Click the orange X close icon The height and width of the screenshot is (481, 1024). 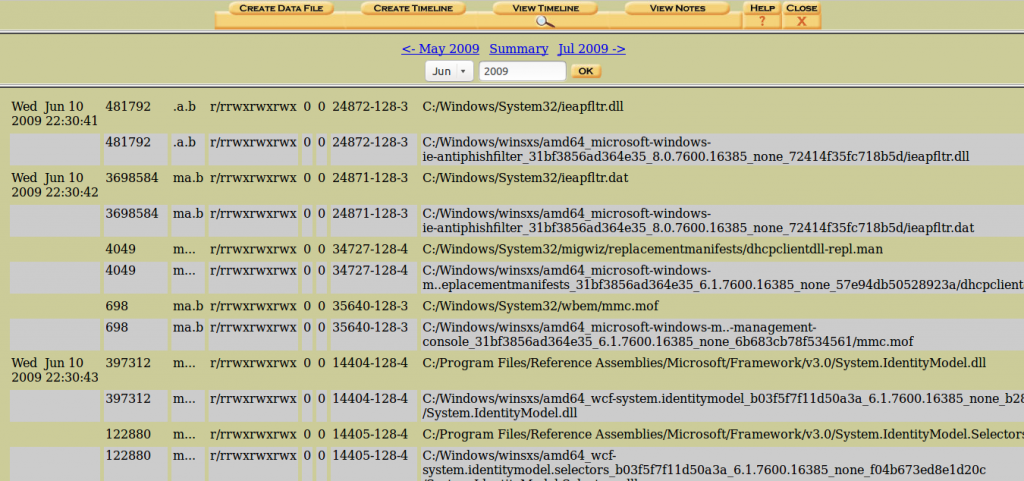[801, 22]
